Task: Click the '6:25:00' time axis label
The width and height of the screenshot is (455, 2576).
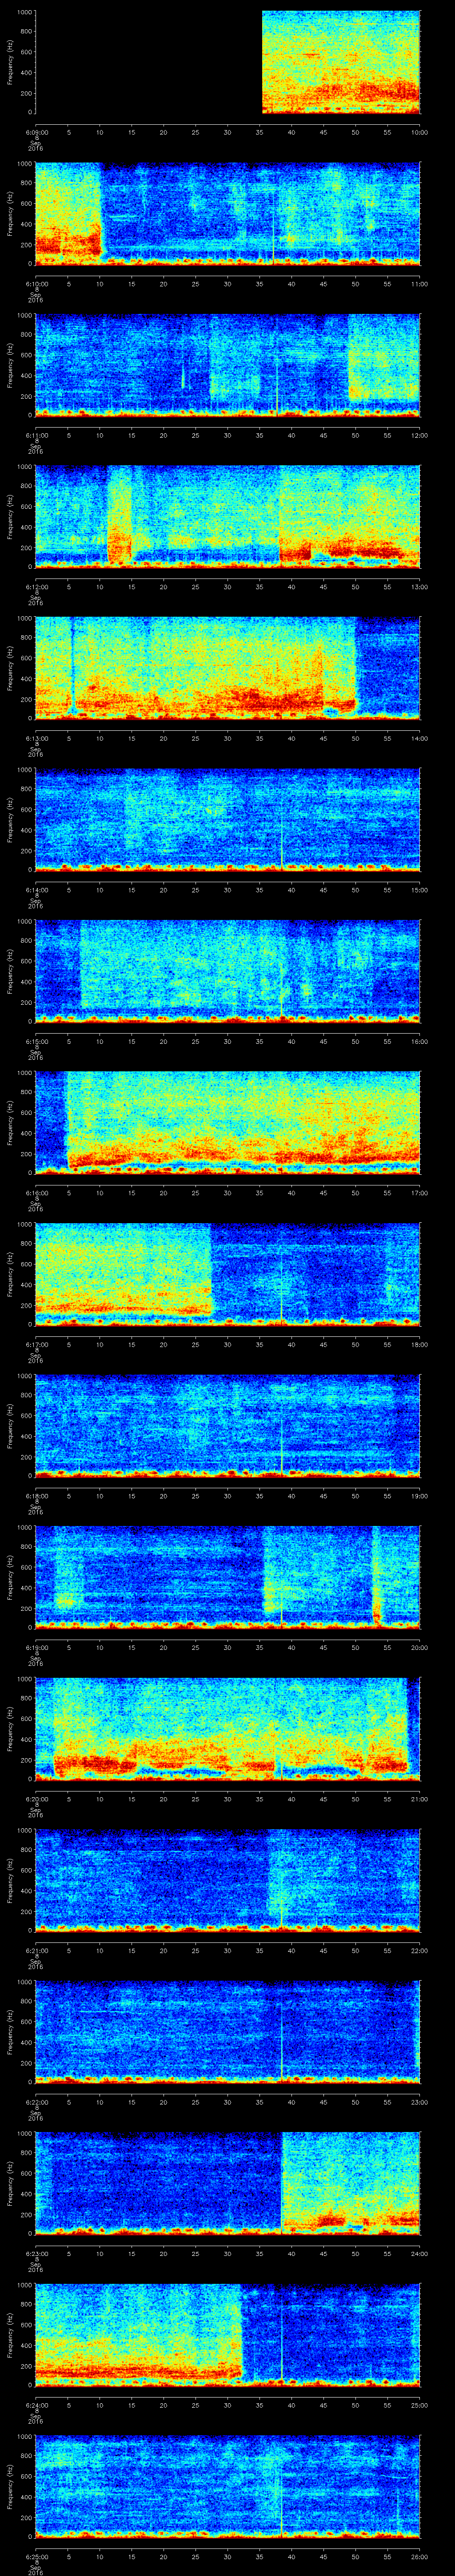Action: [36, 2556]
